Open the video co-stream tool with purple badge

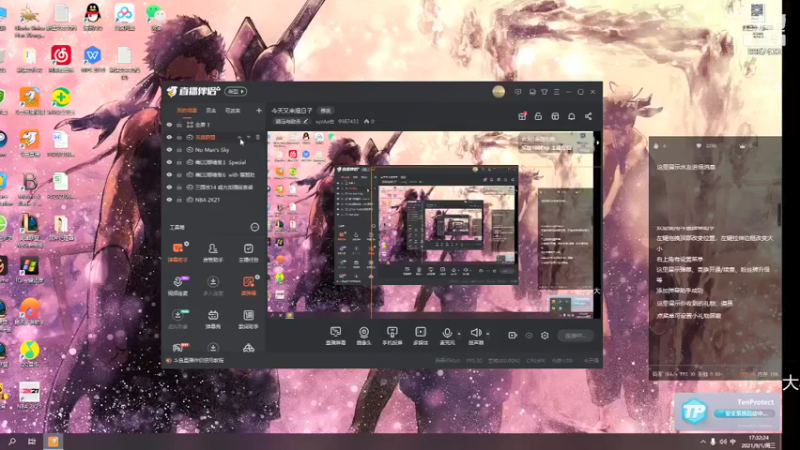(178, 285)
